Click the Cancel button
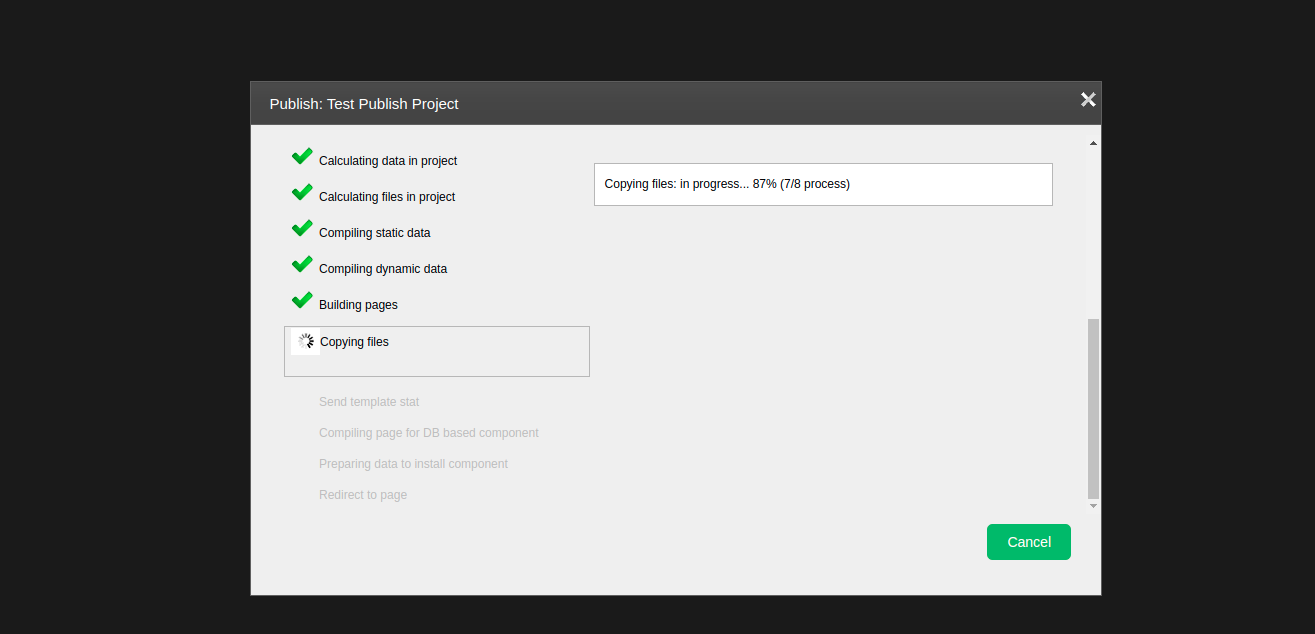 (x=1028, y=542)
